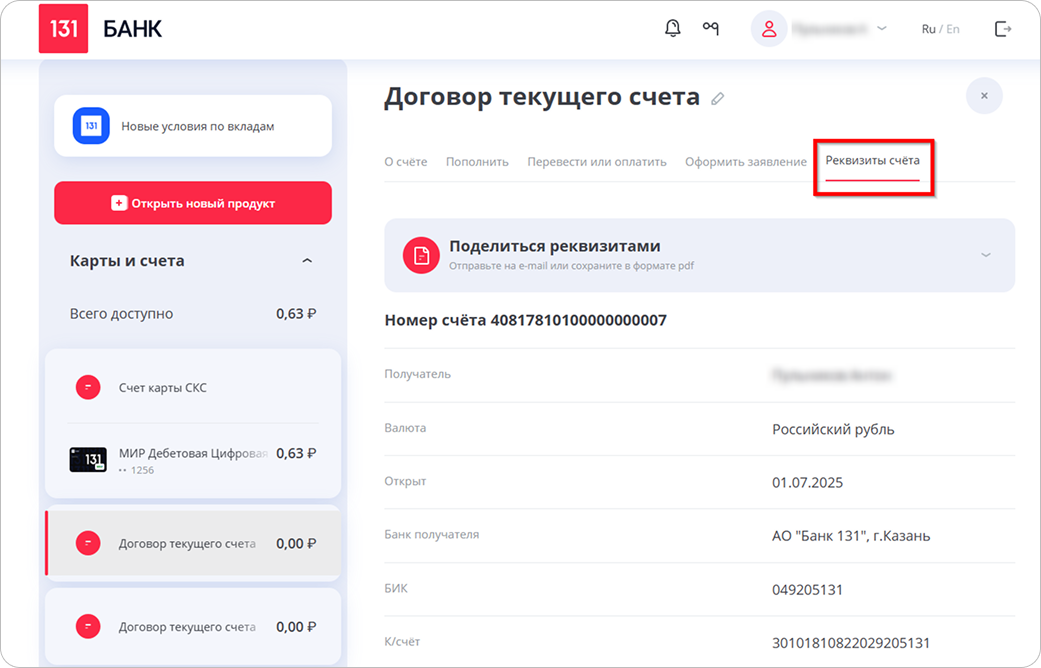Click the blue 131 icon in deposits banner
1041x668 pixels.
91,126
